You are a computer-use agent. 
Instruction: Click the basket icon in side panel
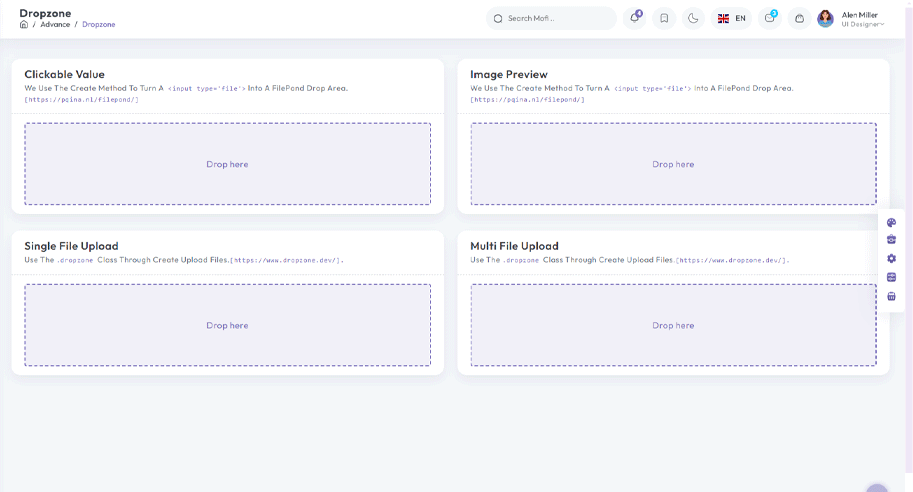891,296
